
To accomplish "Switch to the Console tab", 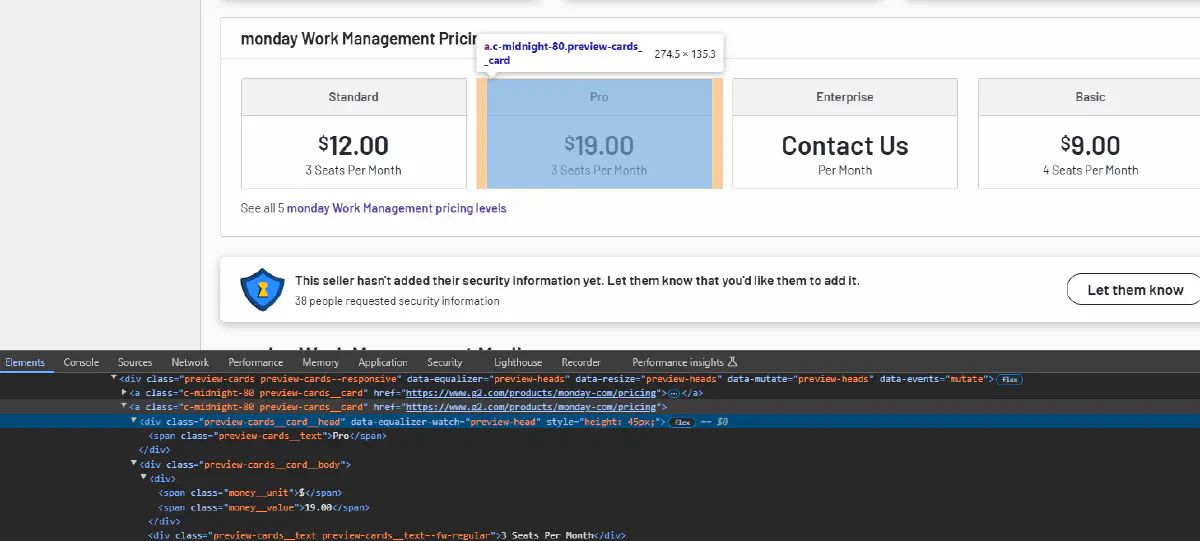I will (81, 362).
